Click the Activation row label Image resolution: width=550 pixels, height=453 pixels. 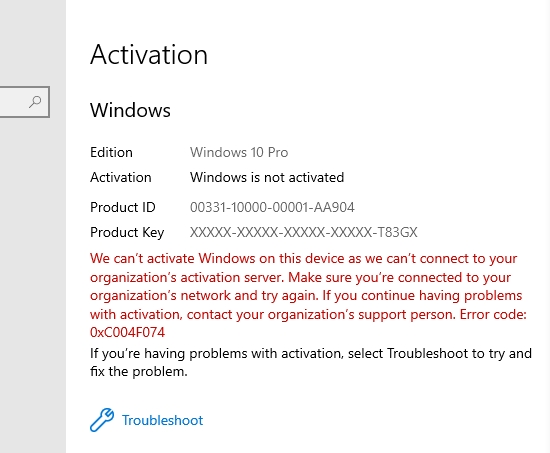click(121, 177)
